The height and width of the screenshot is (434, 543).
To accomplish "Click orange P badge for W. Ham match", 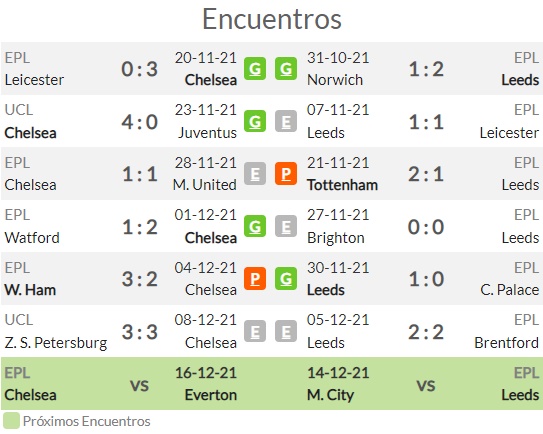I will 255,278.
